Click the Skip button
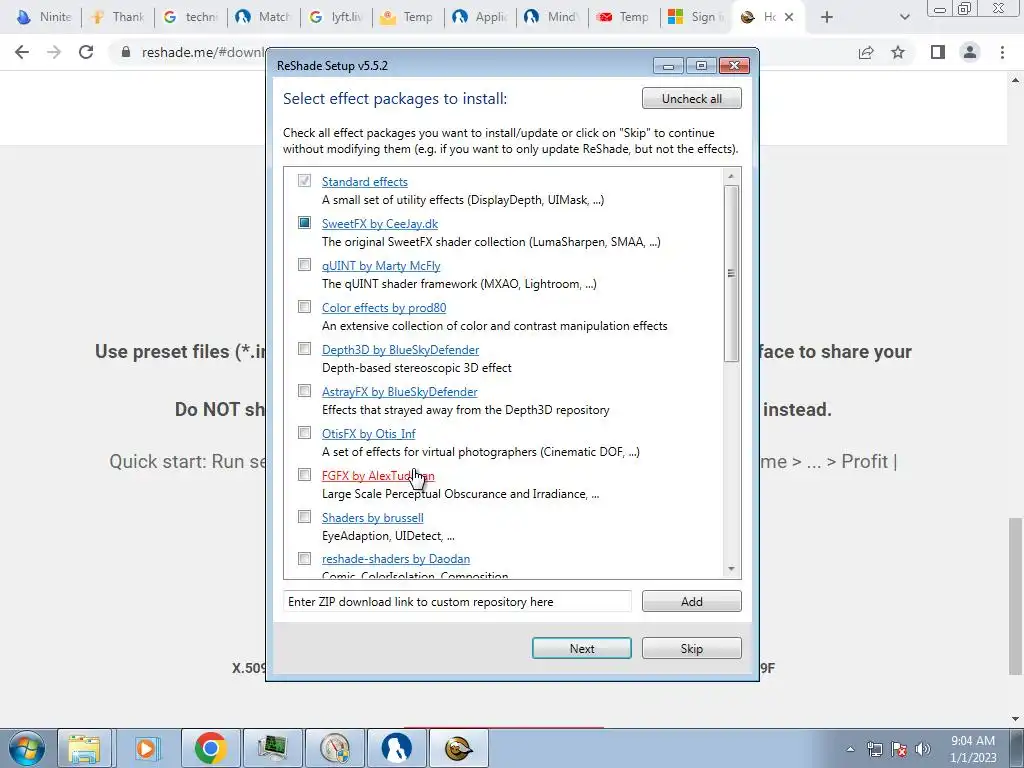This screenshot has width=1024, height=768. click(x=692, y=648)
